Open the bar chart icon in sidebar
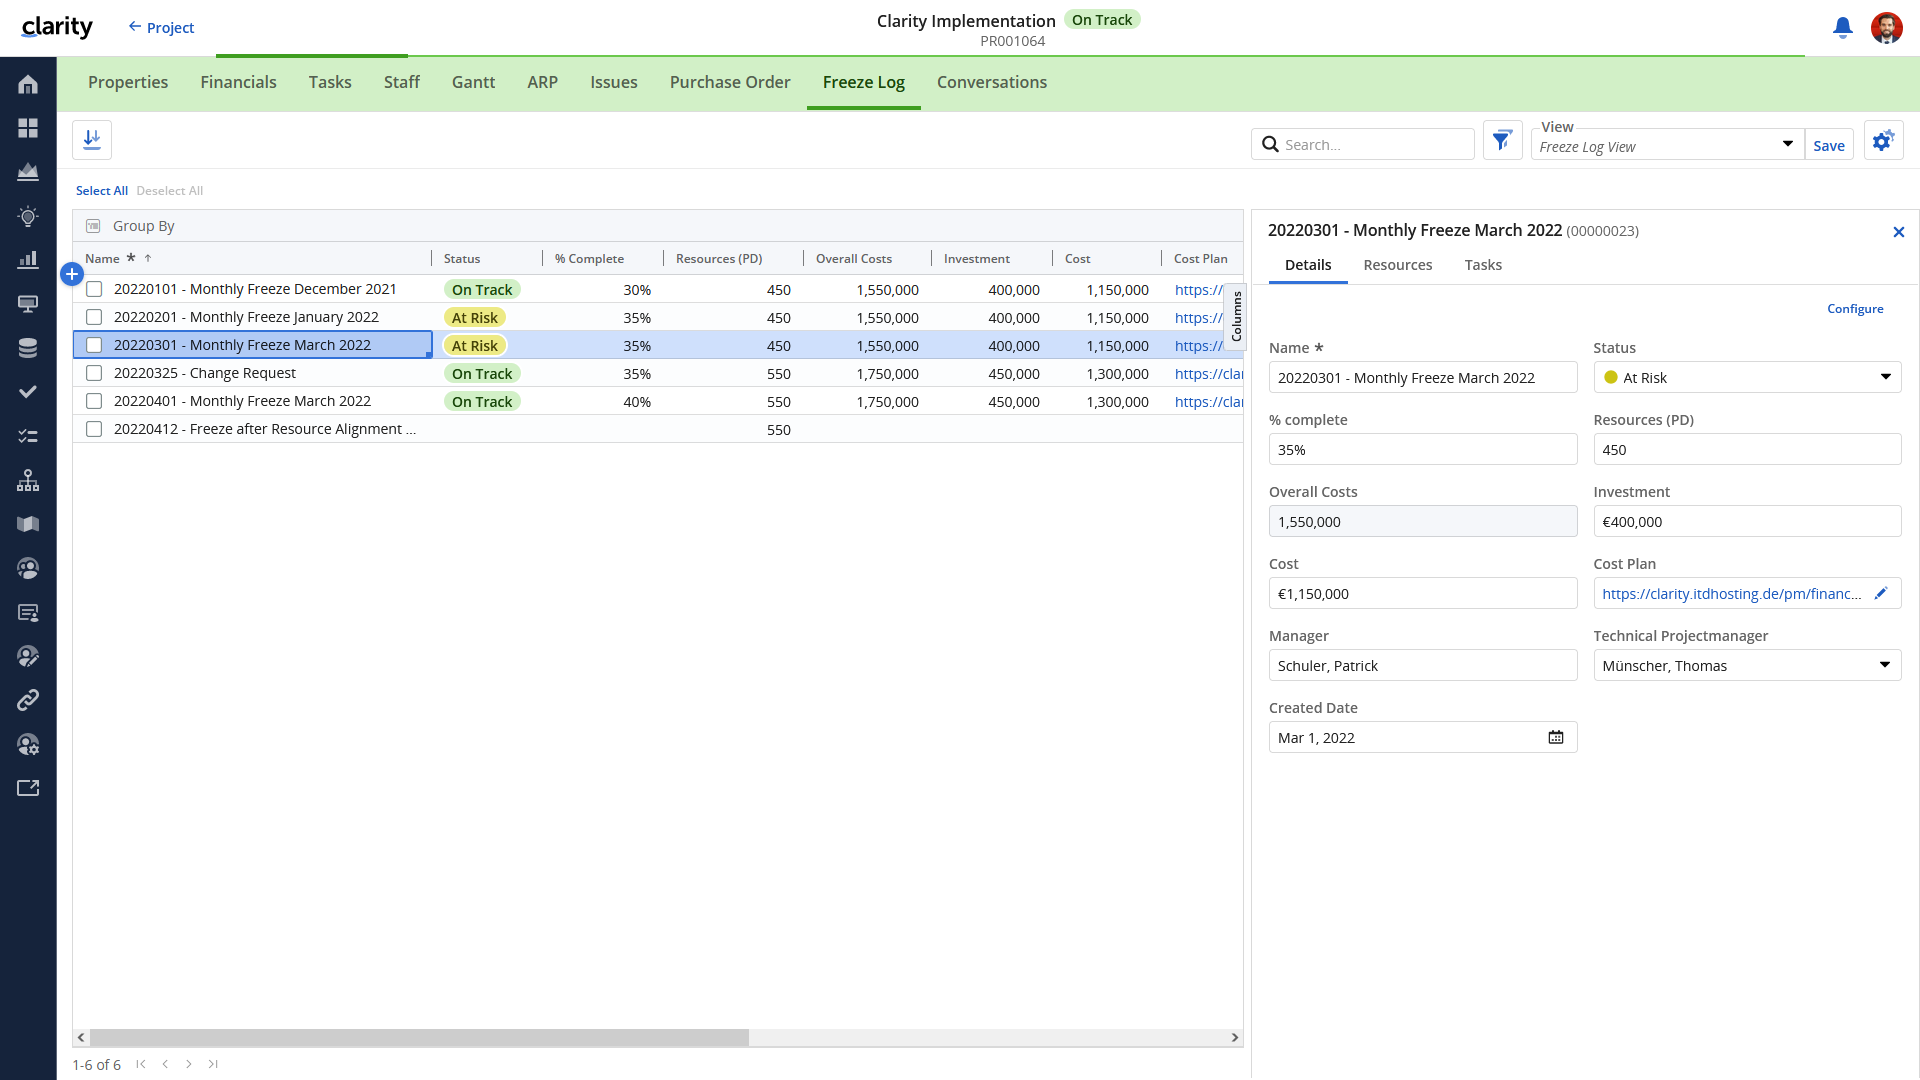1920x1080 pixels. (x=28, y=260)
